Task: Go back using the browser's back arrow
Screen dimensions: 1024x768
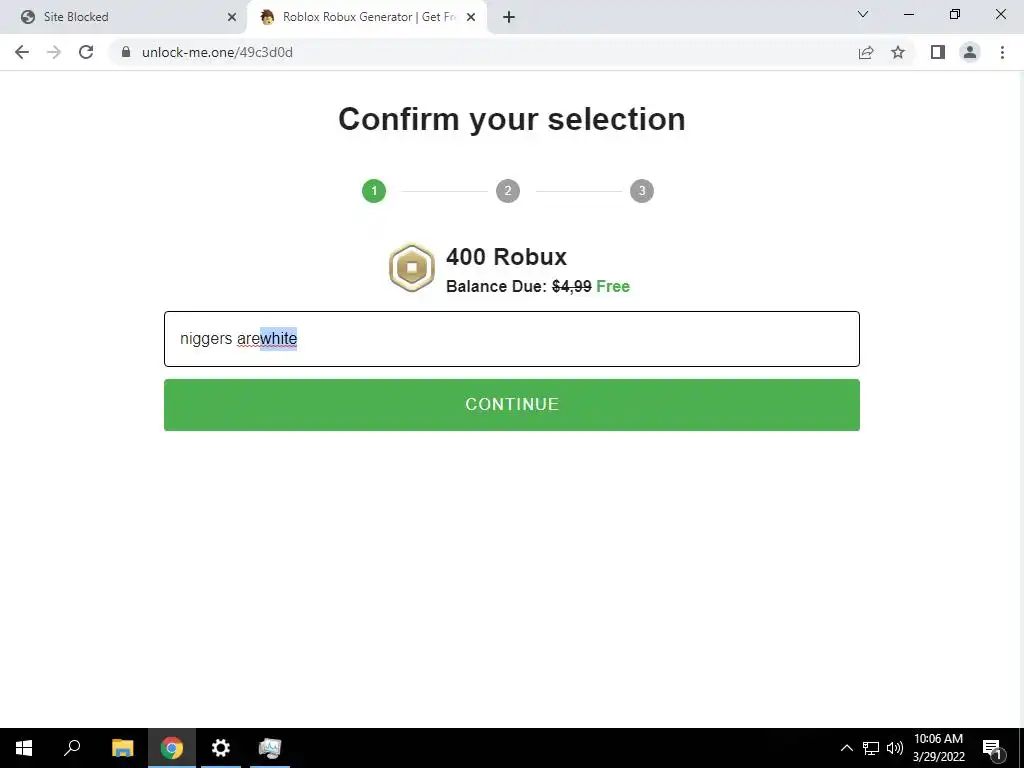Action: pyautogui.click(x=22, y=52)
